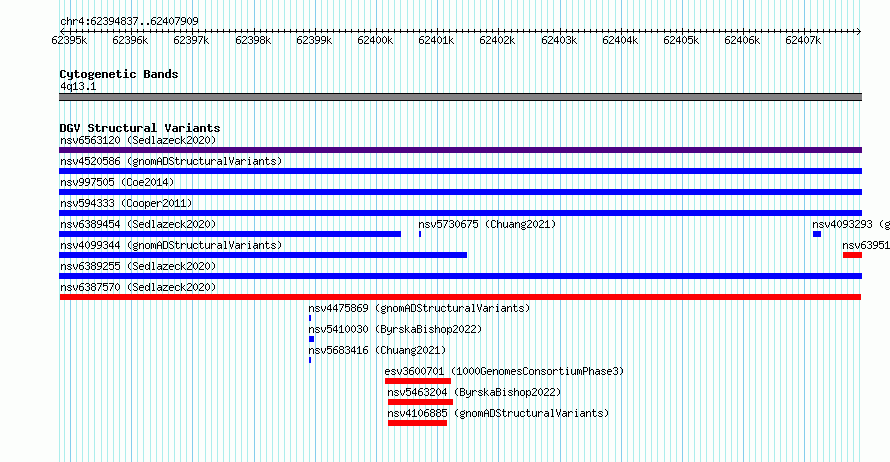Click the small blue nsv5410030 marker
This screenshot has width=890, height=462.
(311, 339)
